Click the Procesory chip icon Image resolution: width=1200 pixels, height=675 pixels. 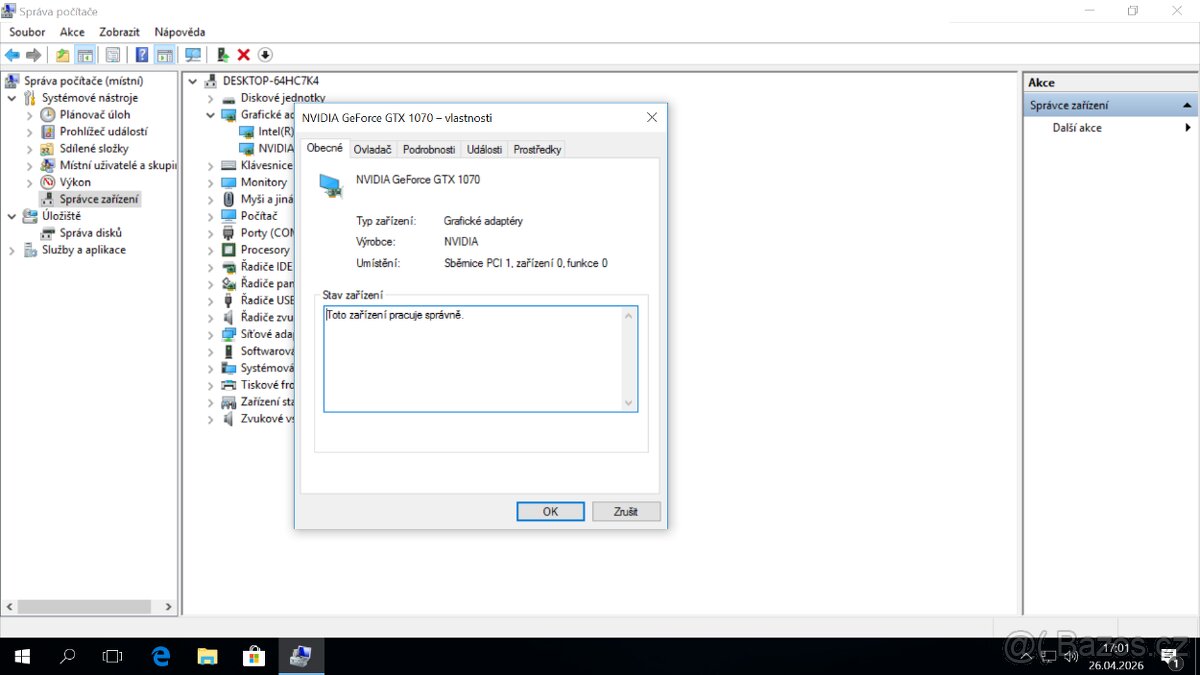click(x=229, y=250)
